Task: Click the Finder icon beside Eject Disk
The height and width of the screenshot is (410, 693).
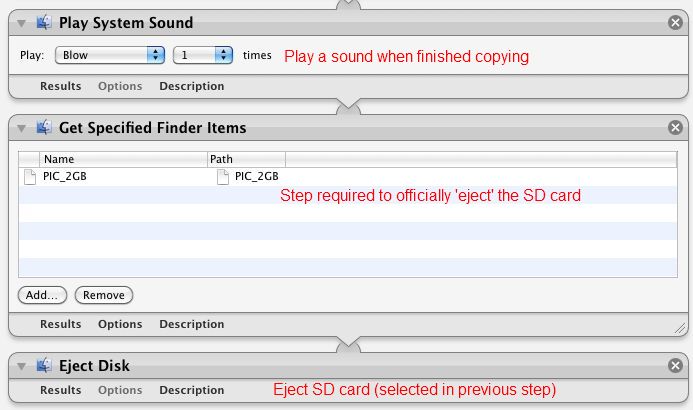Action: tap(44, 365)
